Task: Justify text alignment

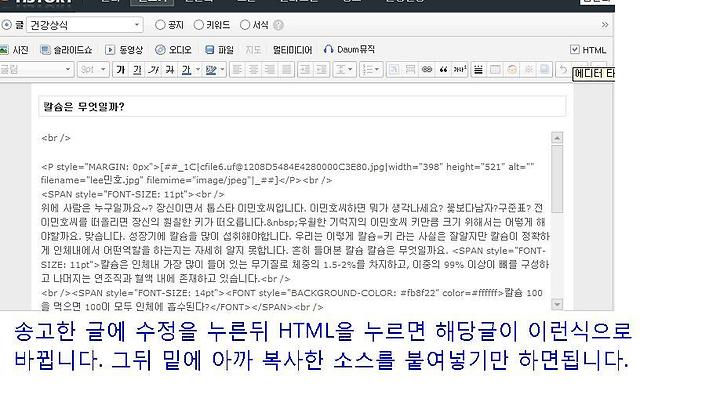Action: click(287, 70)
